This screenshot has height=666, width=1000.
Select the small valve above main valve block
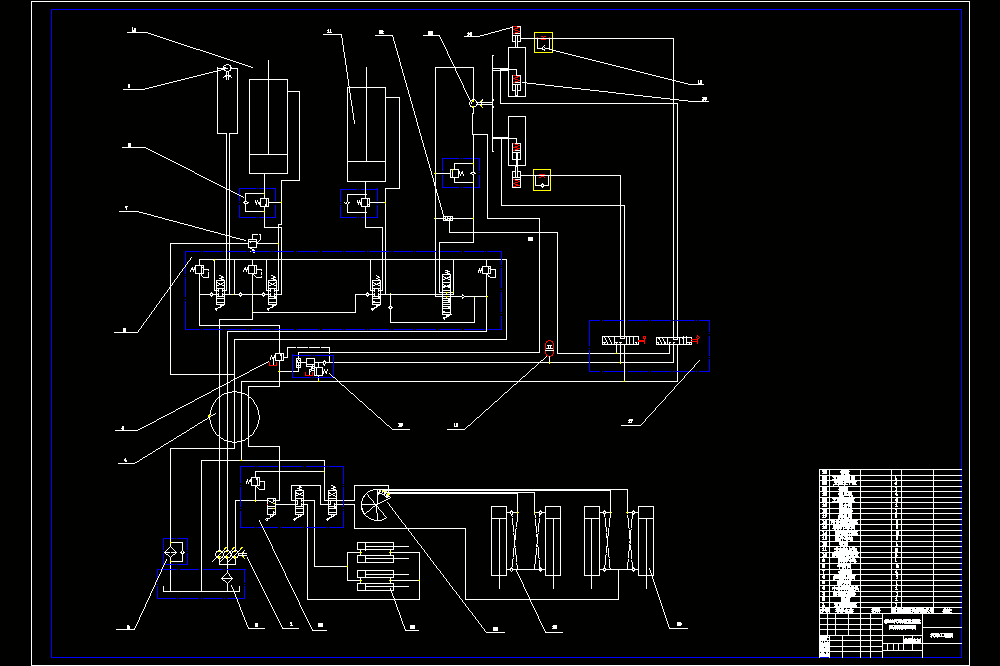point(253,242)
